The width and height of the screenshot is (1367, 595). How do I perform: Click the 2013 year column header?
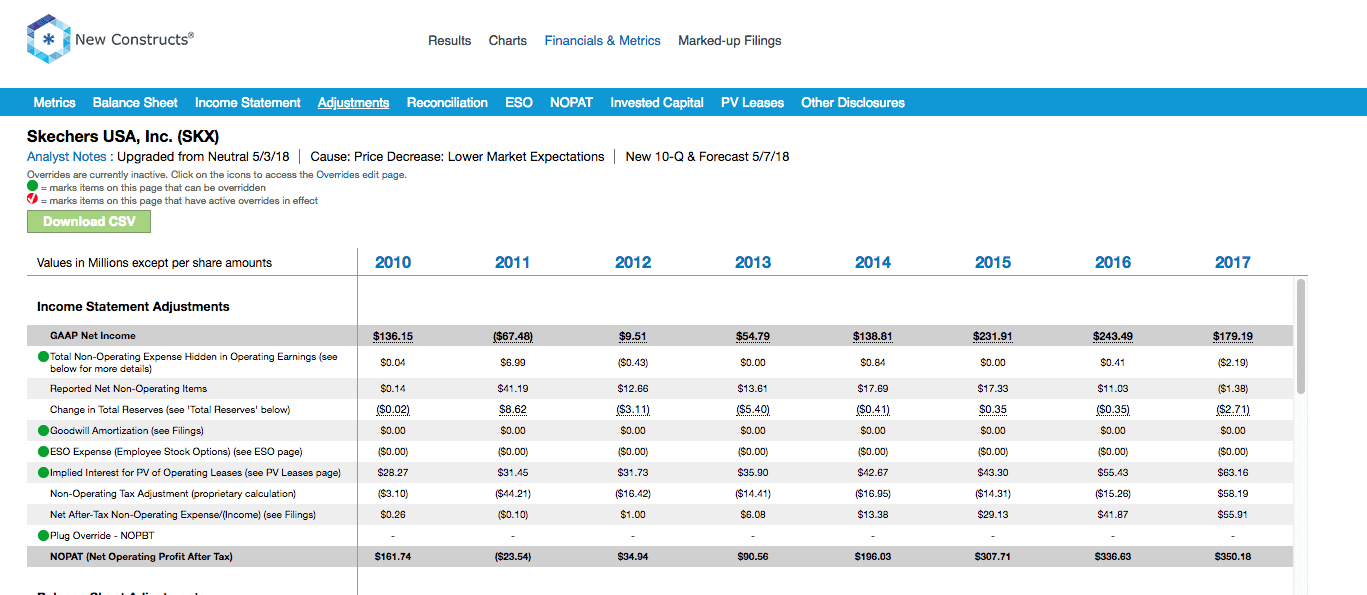point(753,262)
